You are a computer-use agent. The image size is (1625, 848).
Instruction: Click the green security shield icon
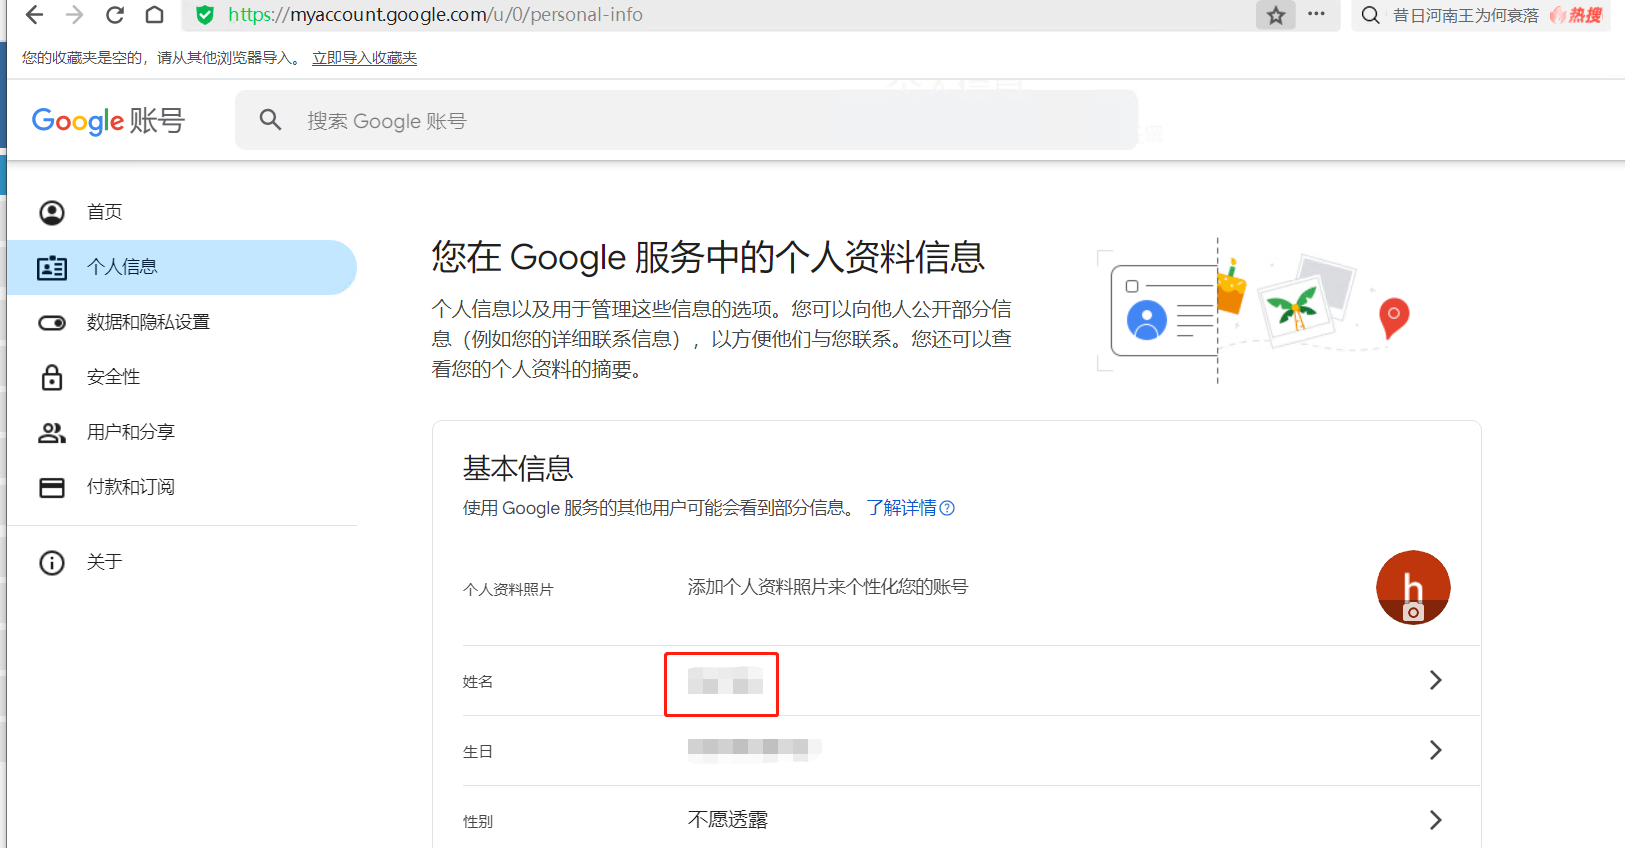coord(205,15)
